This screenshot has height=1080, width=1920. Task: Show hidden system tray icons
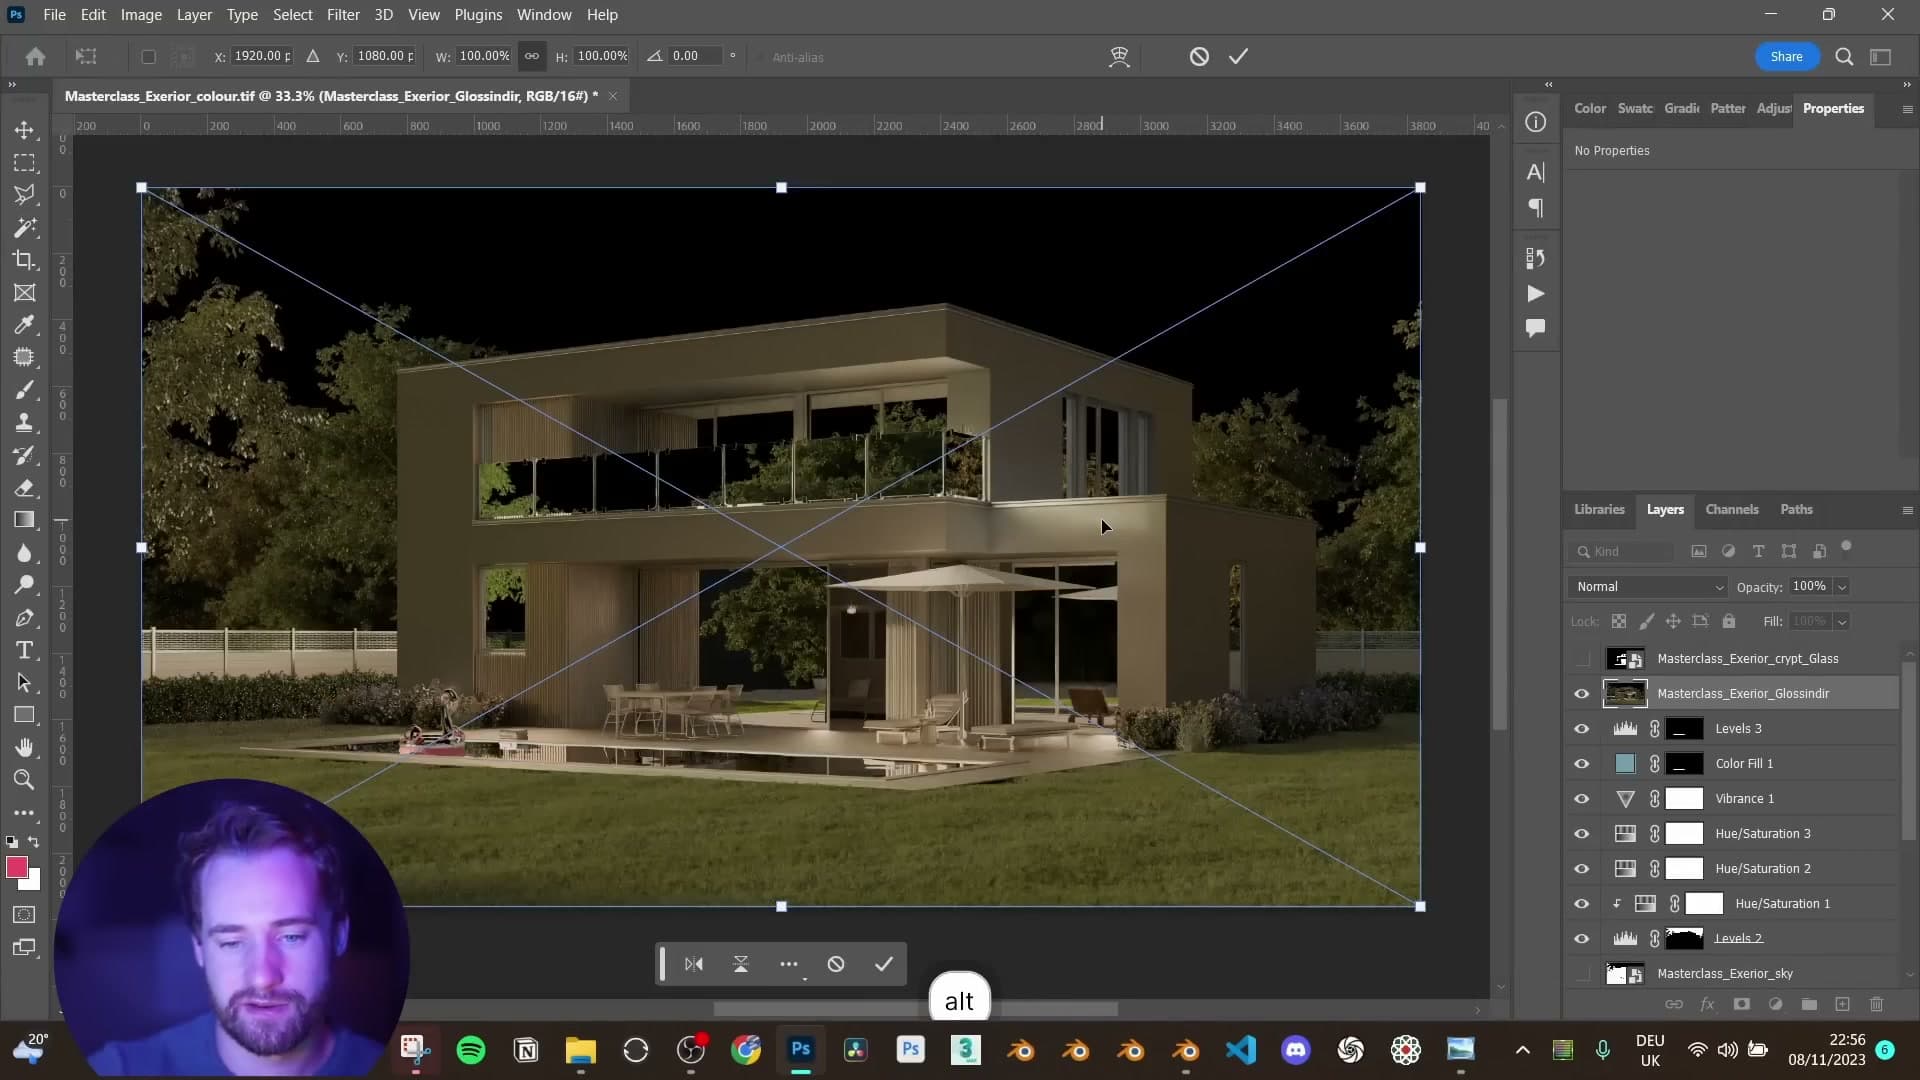coord(1522,1050)
